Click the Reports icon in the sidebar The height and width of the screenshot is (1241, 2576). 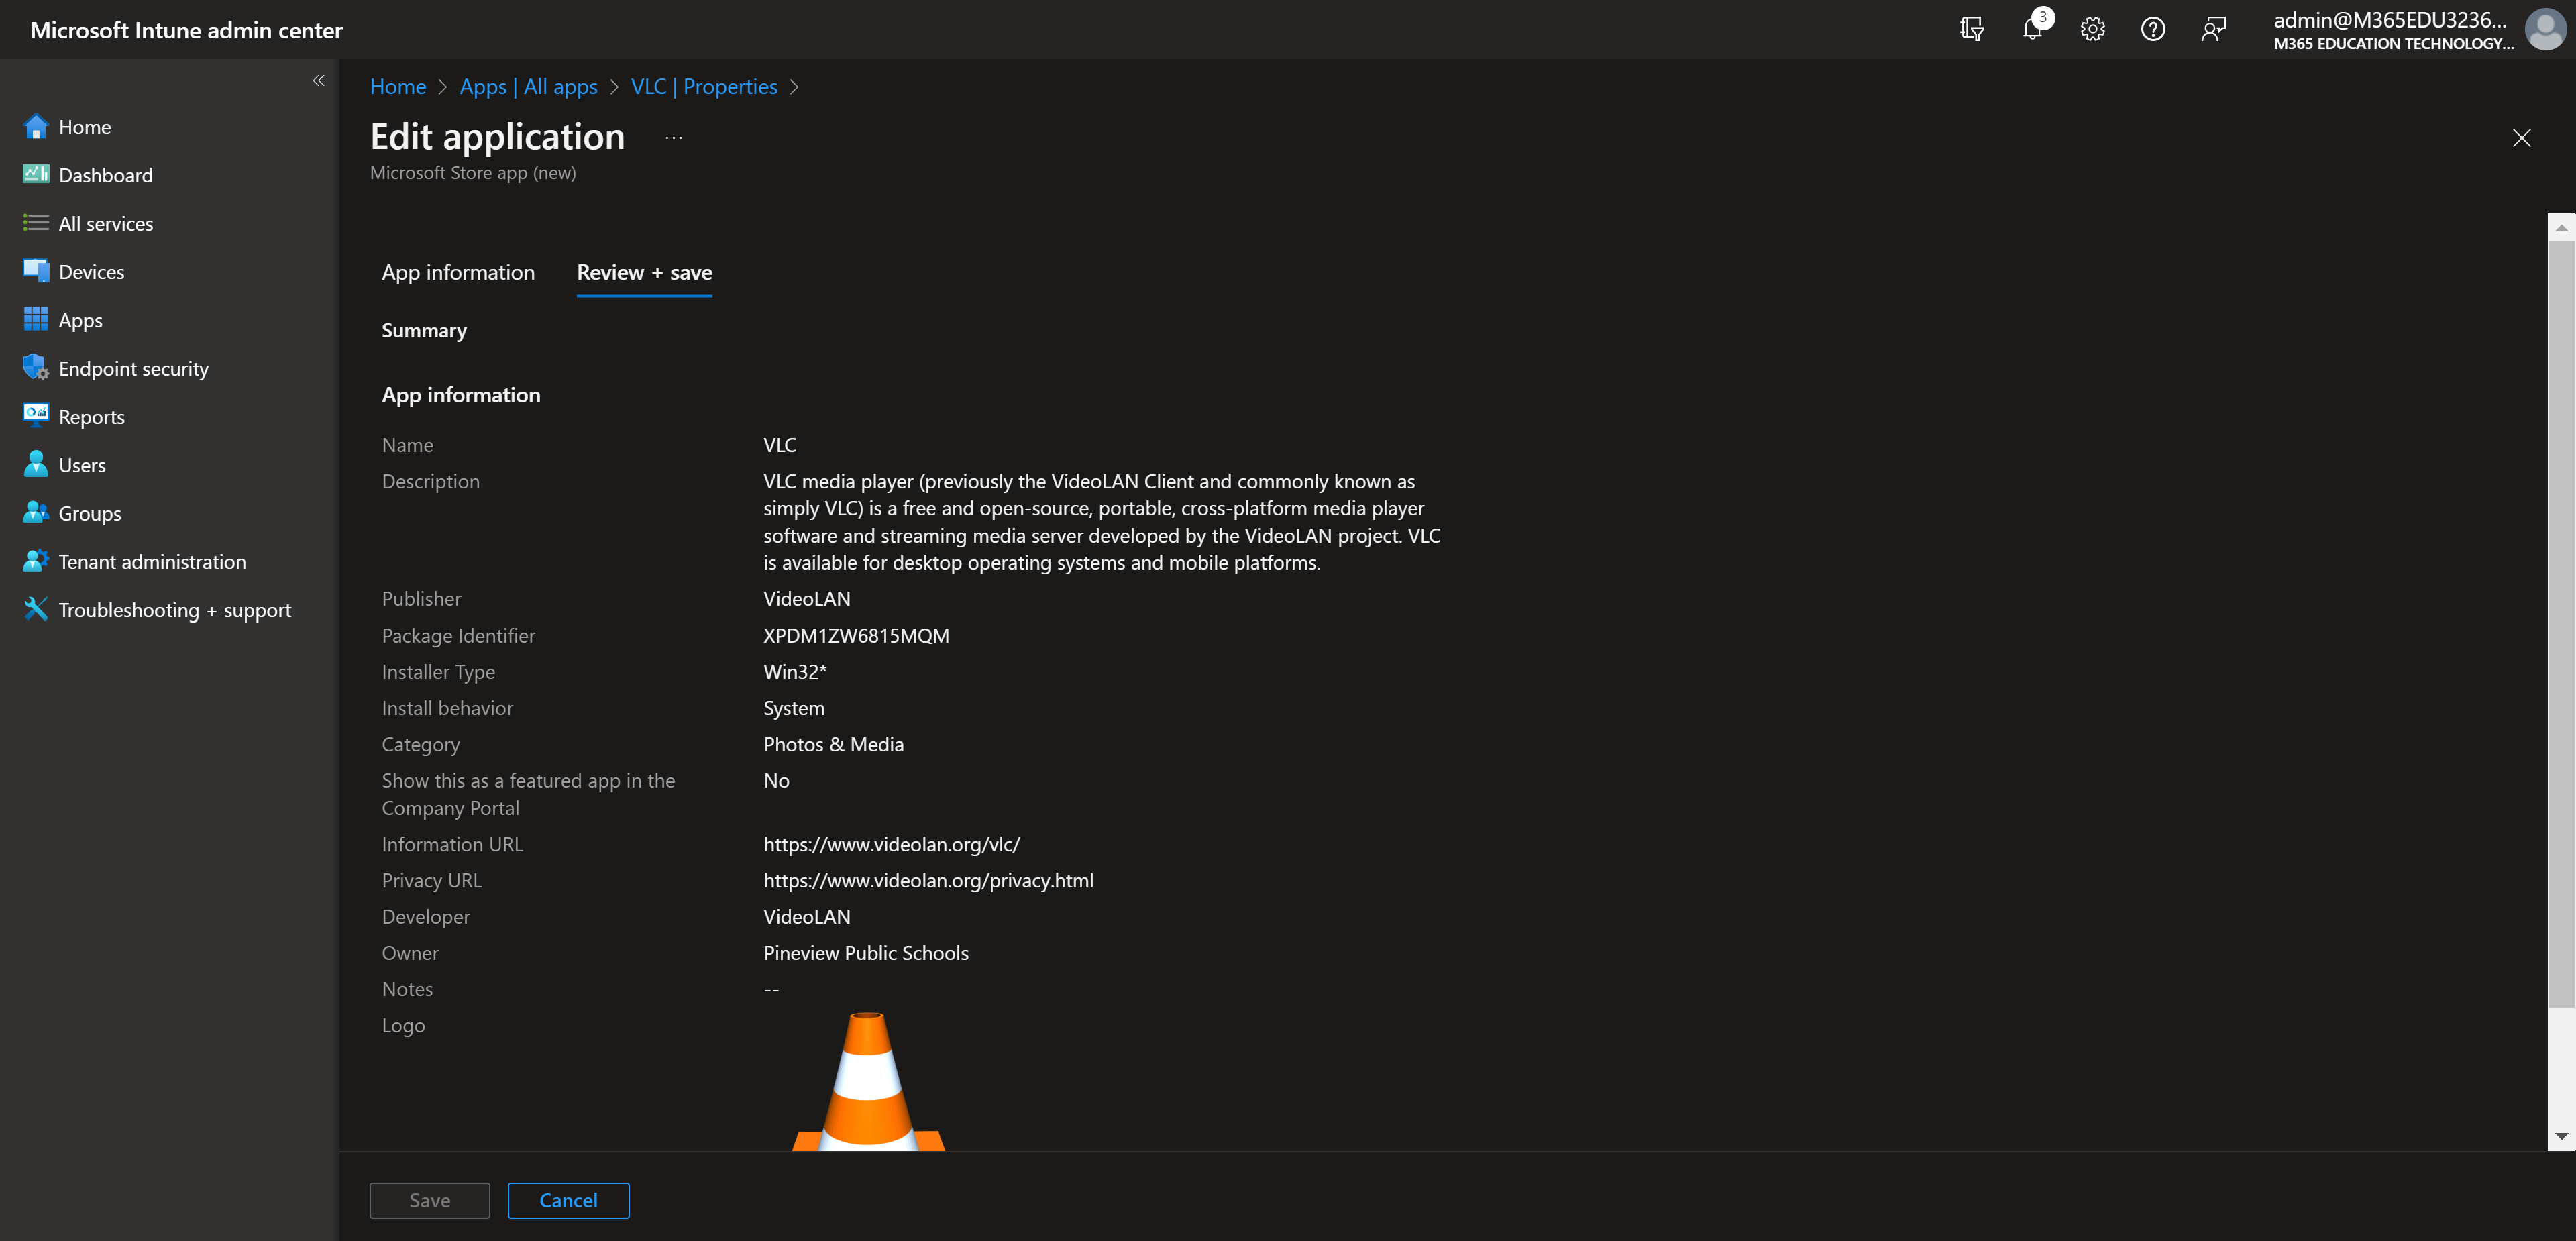click(x=36, y=416)
